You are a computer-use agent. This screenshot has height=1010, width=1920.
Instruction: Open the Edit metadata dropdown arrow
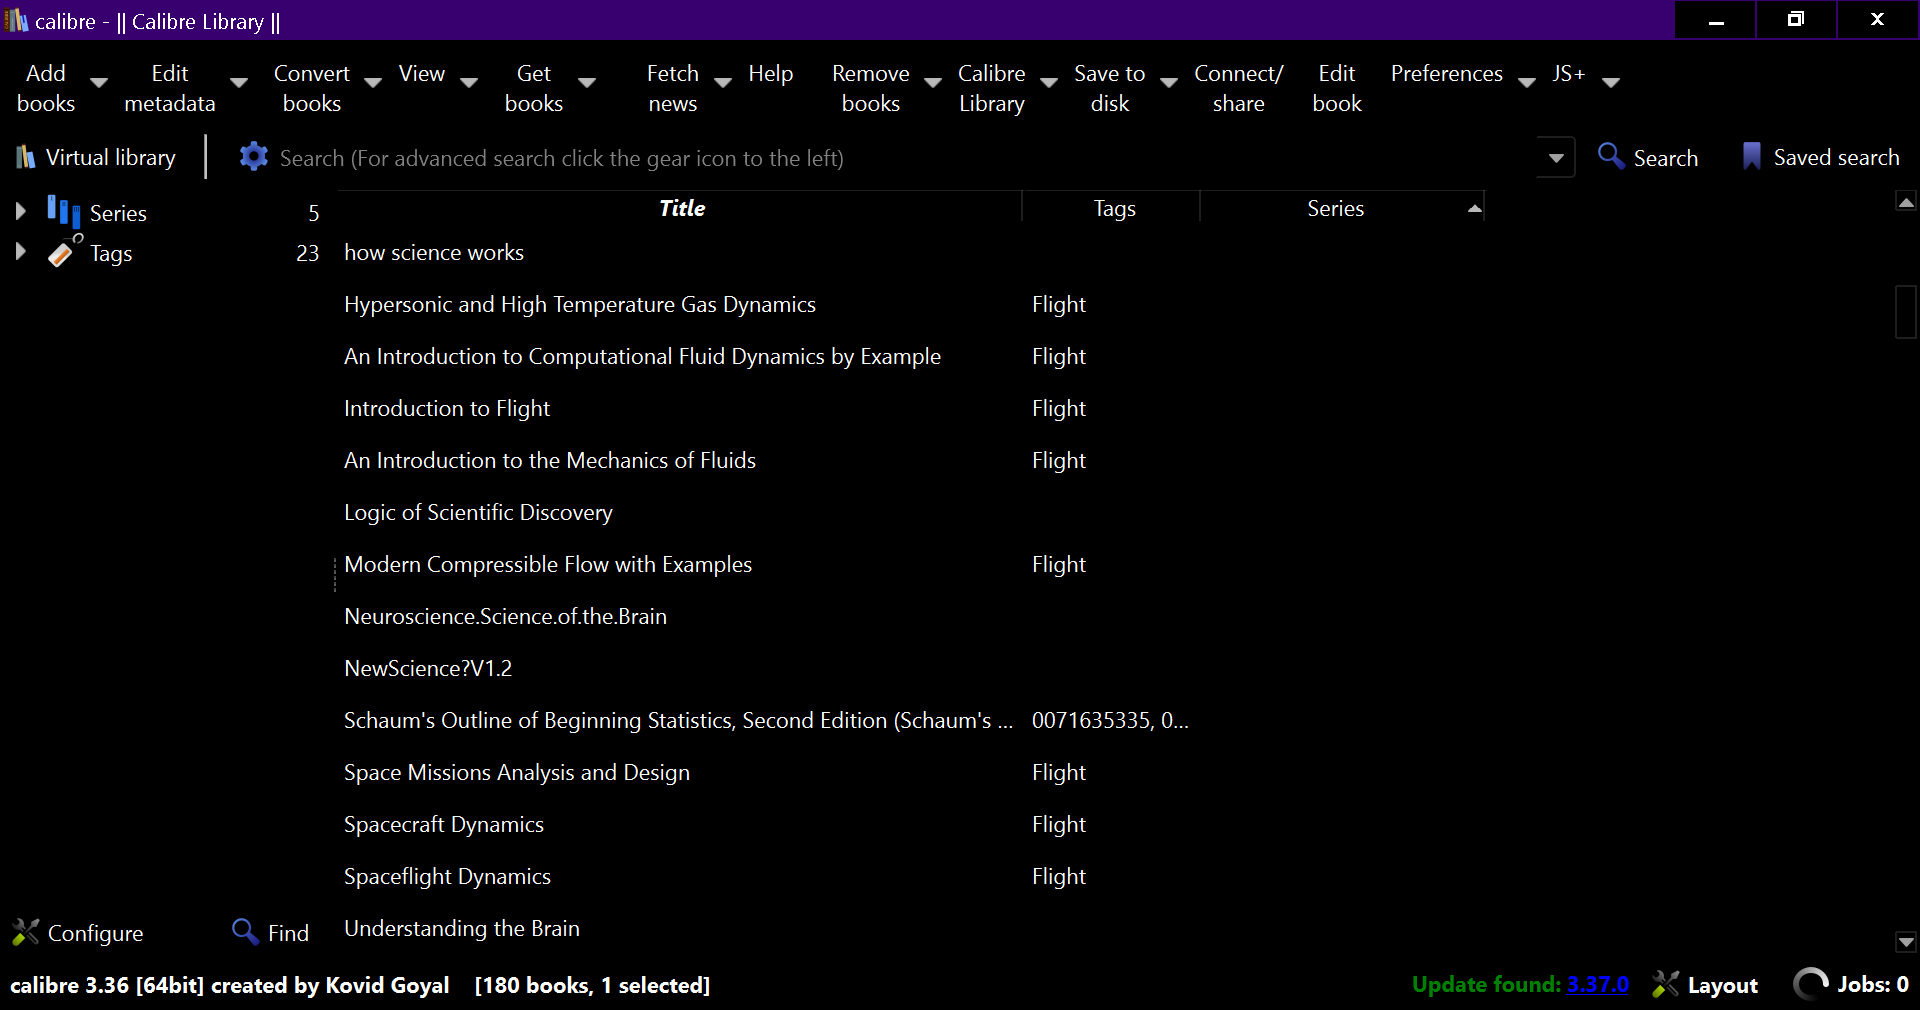(x=239, y=83)
